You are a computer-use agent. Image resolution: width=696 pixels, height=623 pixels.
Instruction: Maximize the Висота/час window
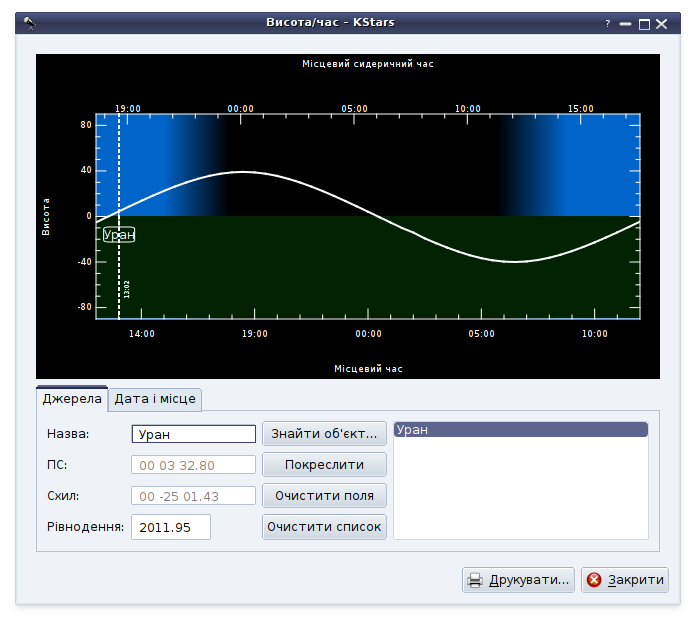coord(644,23)
